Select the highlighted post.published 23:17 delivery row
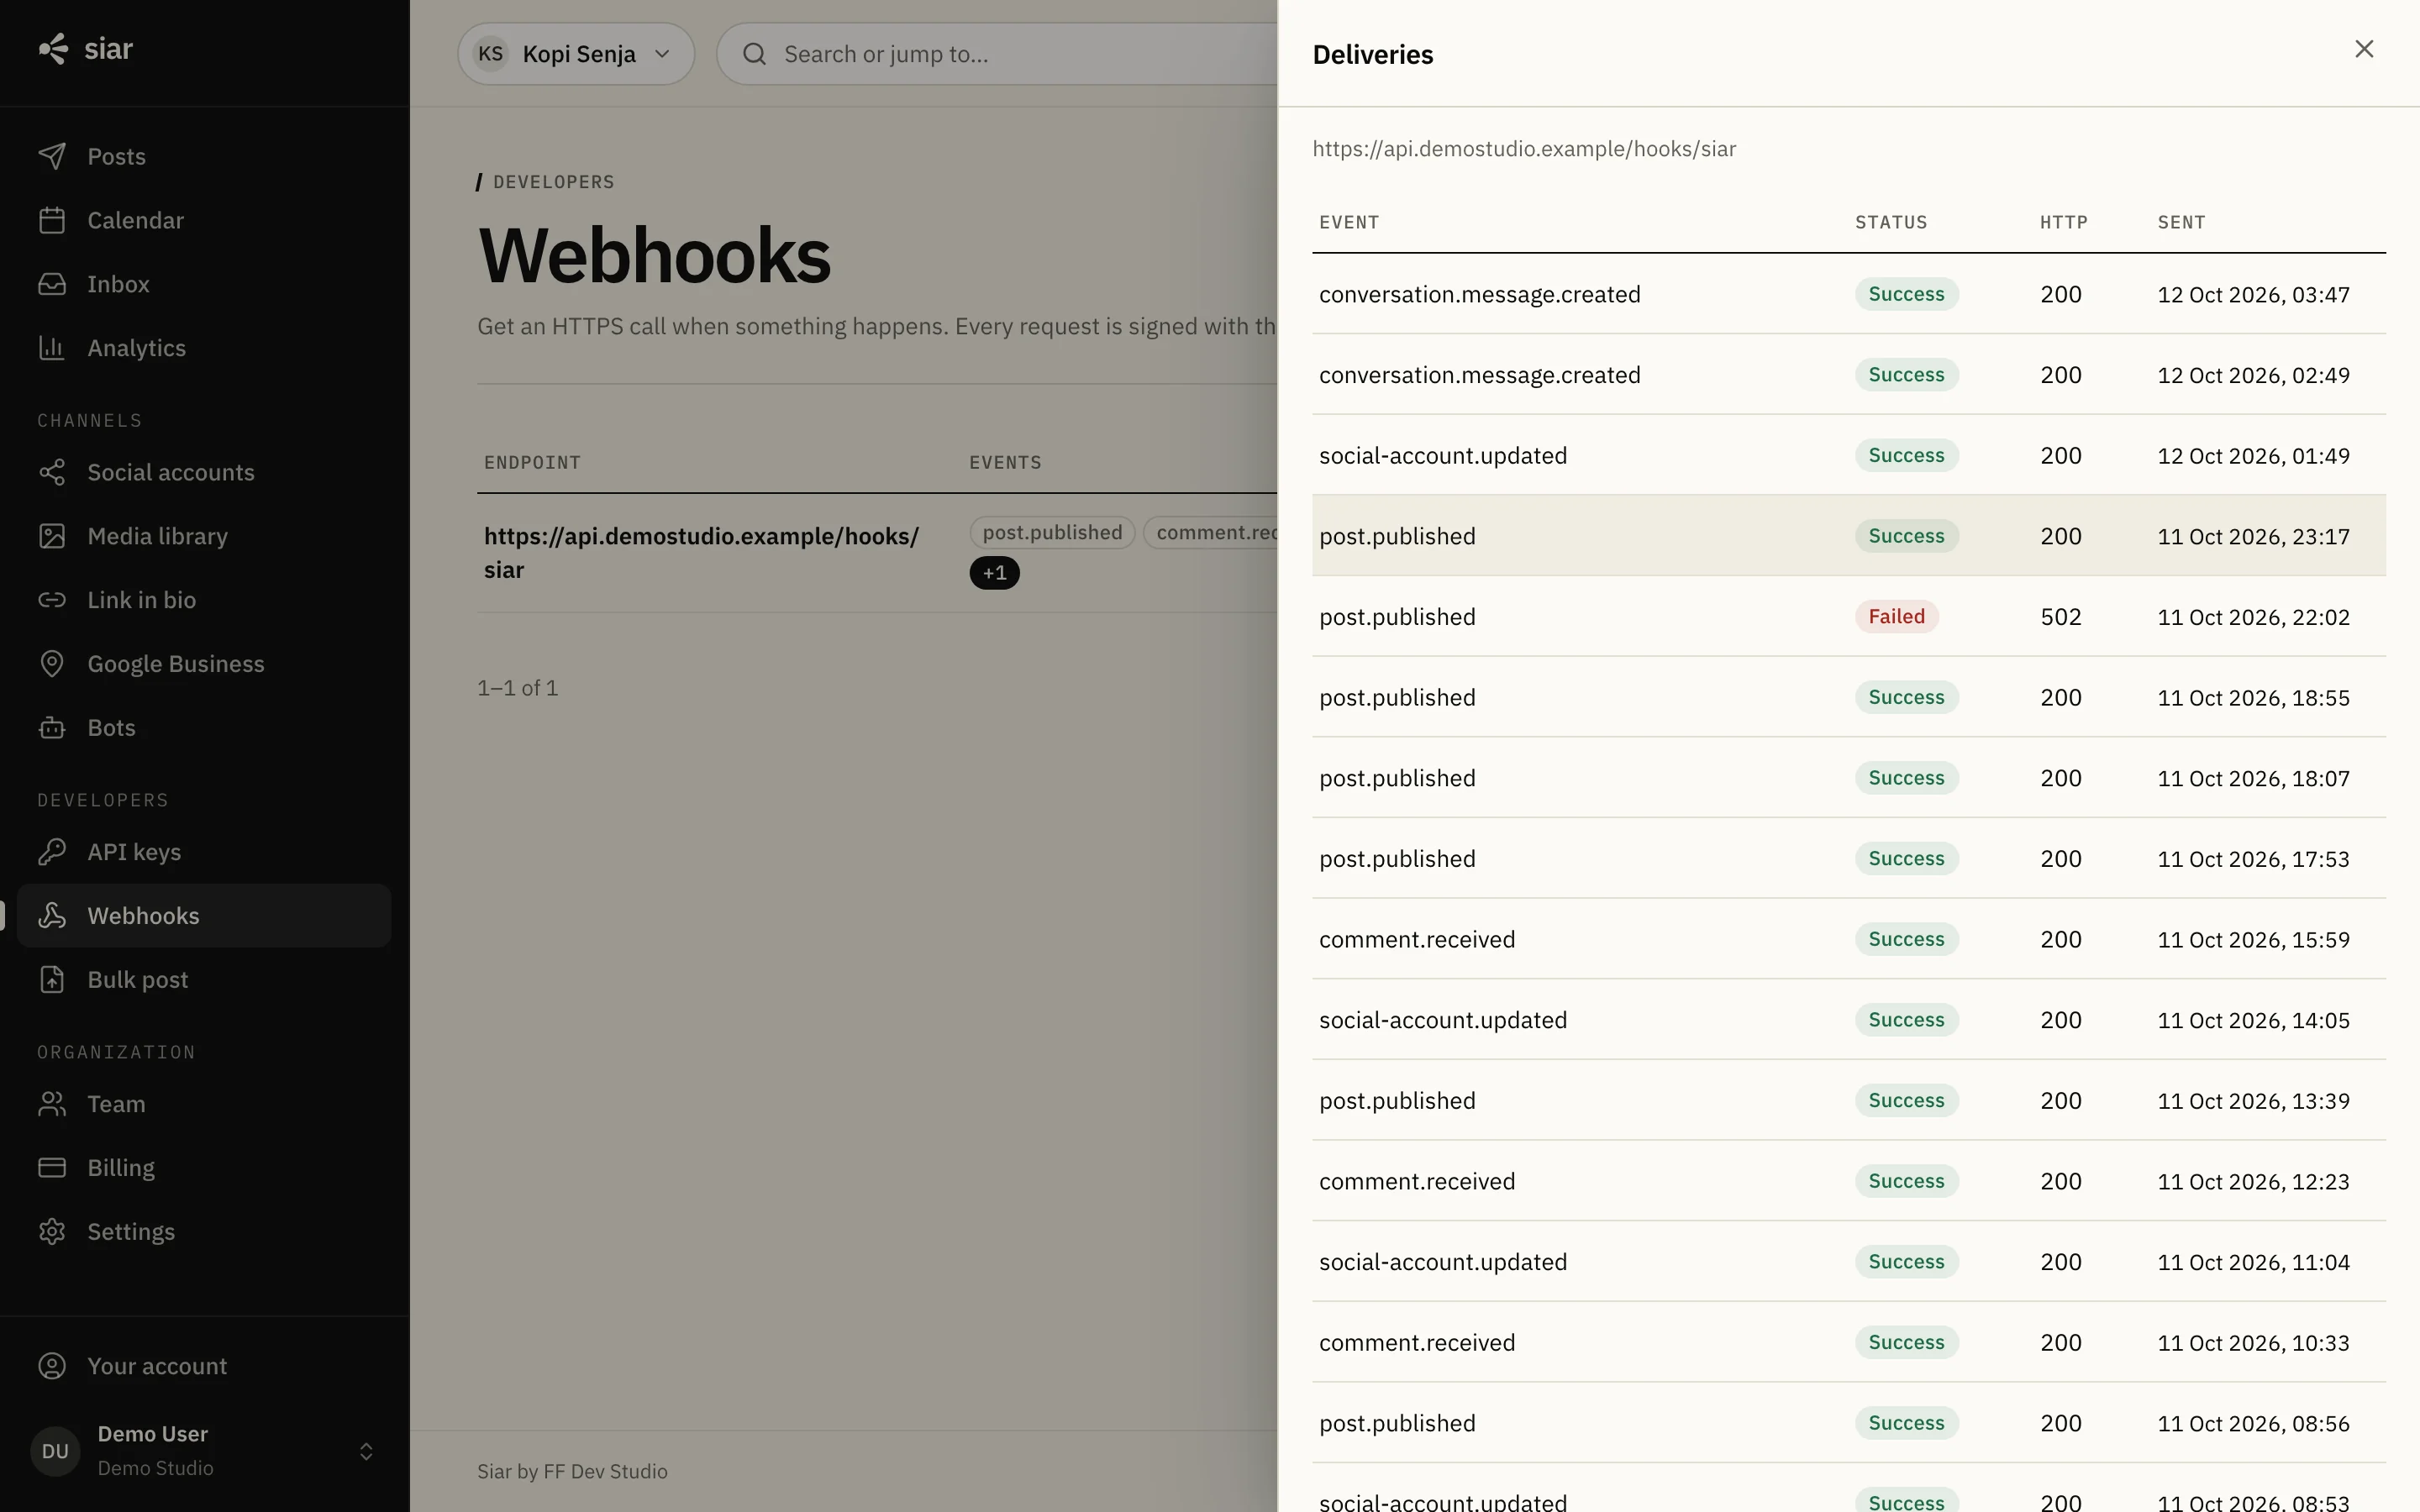The image size is (2420, 1512). tap(1848, 536)
